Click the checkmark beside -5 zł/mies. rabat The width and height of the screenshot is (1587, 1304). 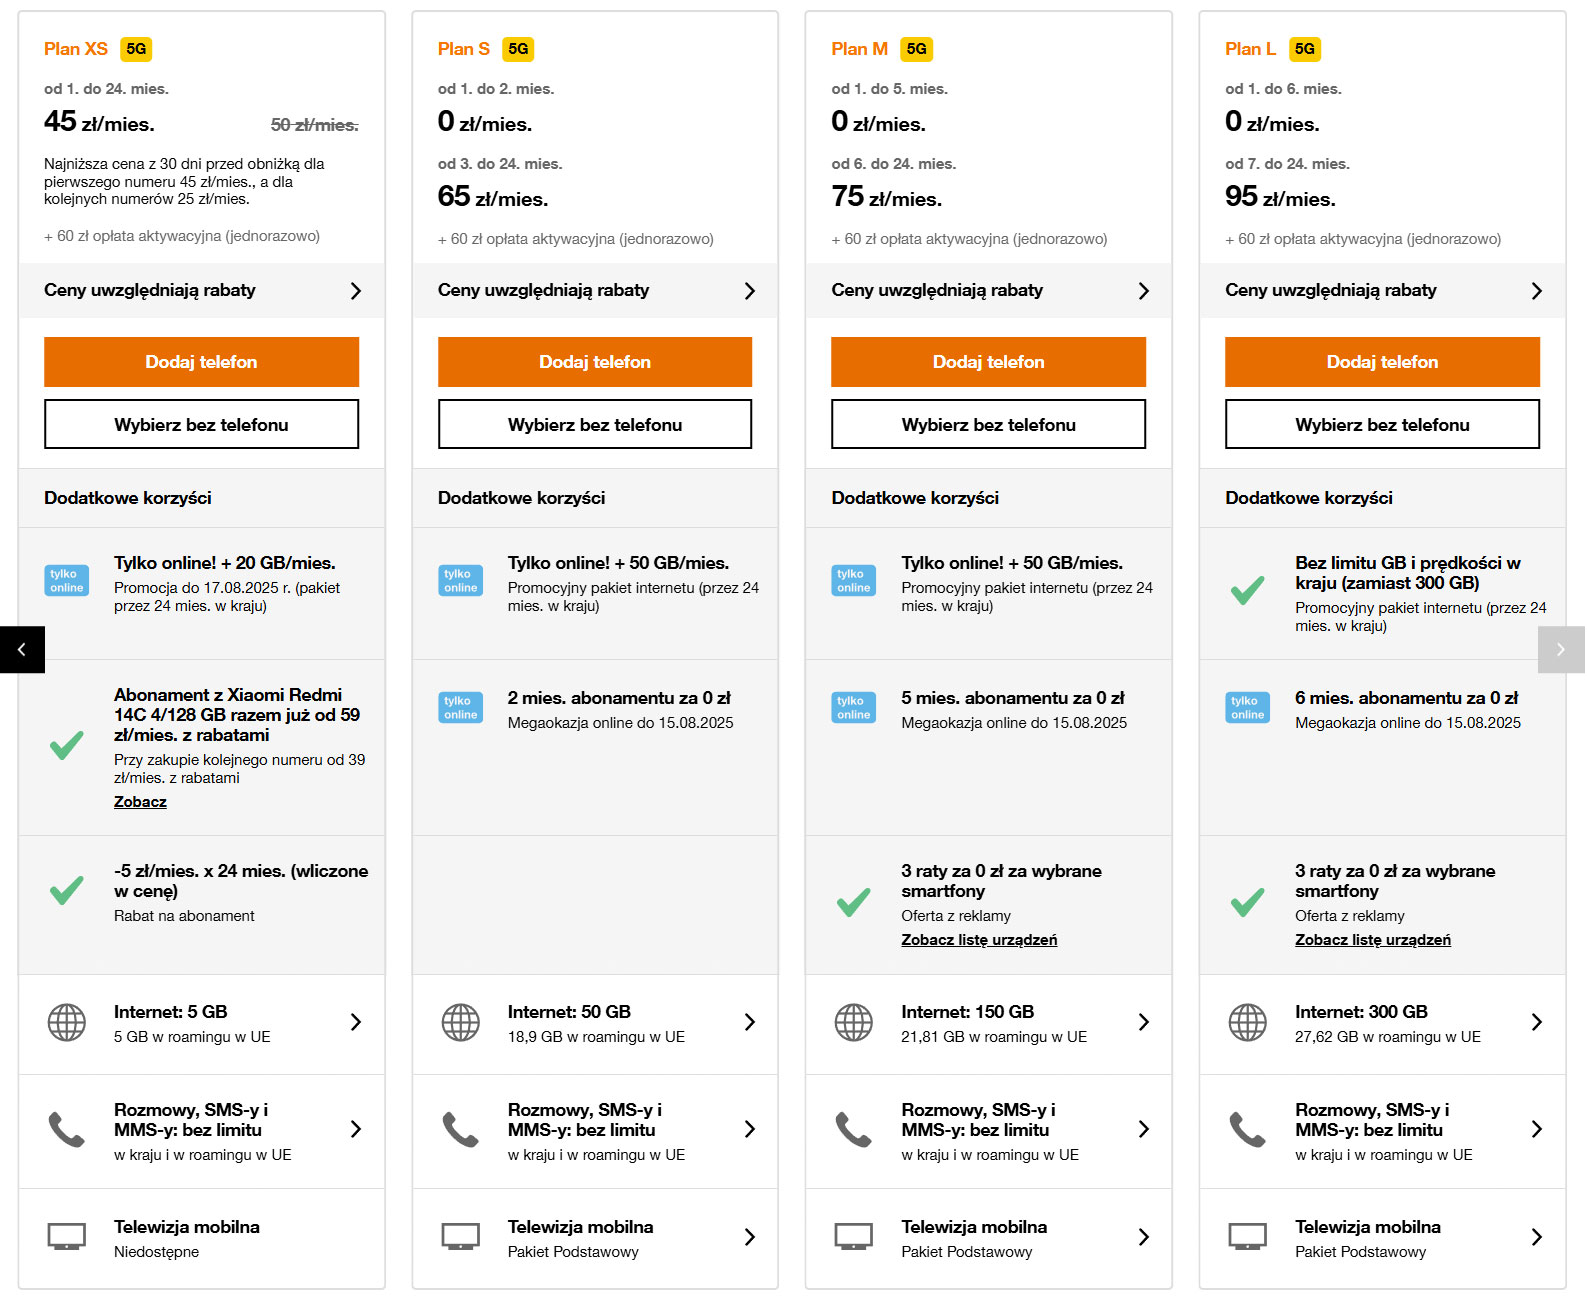pos(67,890)
